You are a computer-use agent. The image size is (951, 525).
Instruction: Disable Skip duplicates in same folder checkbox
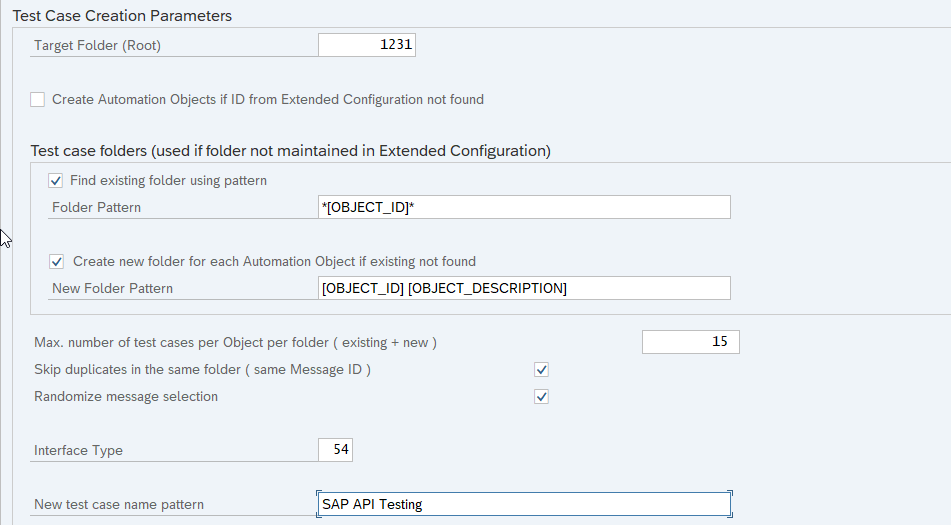click(541, 370)
